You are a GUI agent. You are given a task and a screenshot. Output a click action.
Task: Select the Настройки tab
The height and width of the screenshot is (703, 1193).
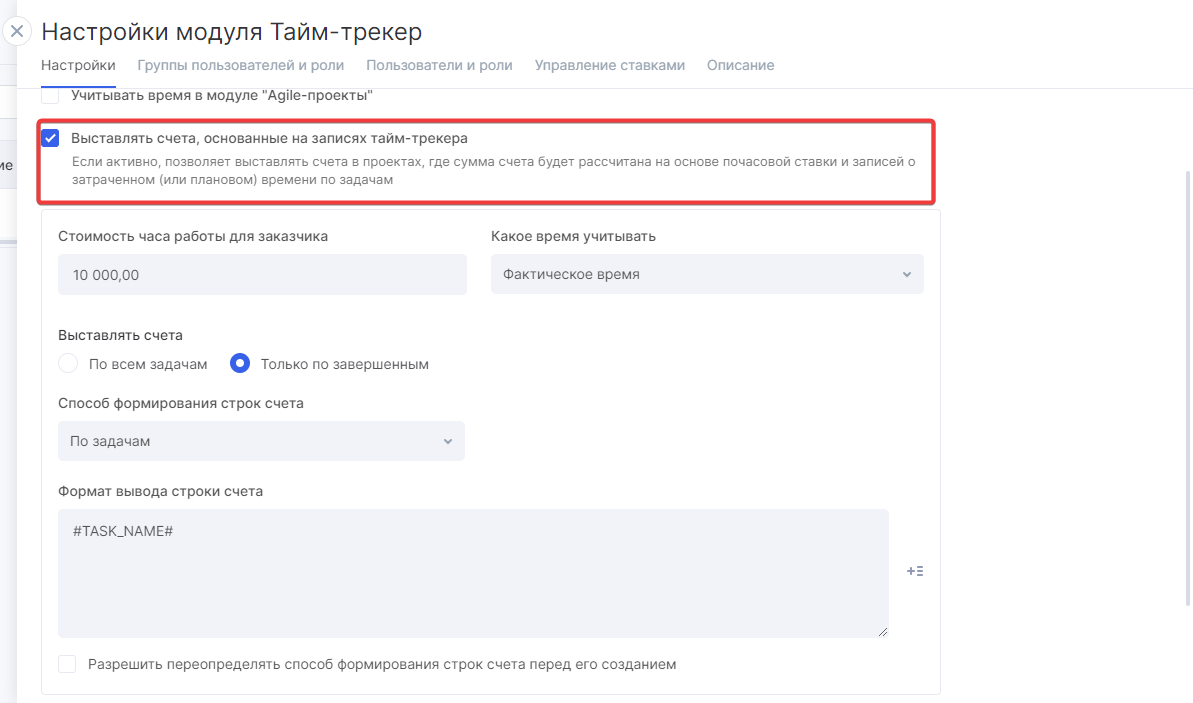78,65
